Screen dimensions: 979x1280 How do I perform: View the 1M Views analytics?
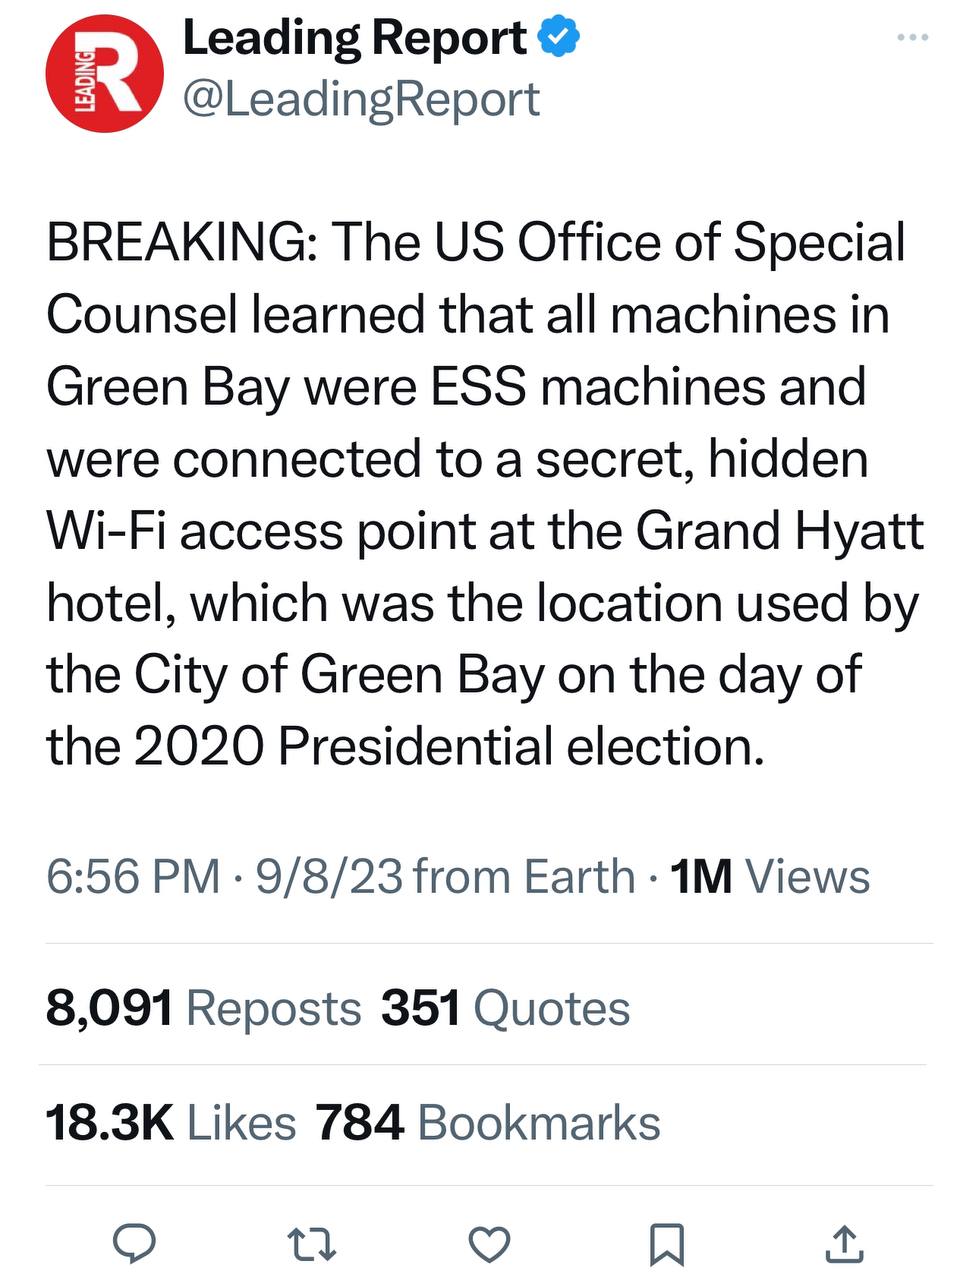pyautogui.click(x=770, y=877)
